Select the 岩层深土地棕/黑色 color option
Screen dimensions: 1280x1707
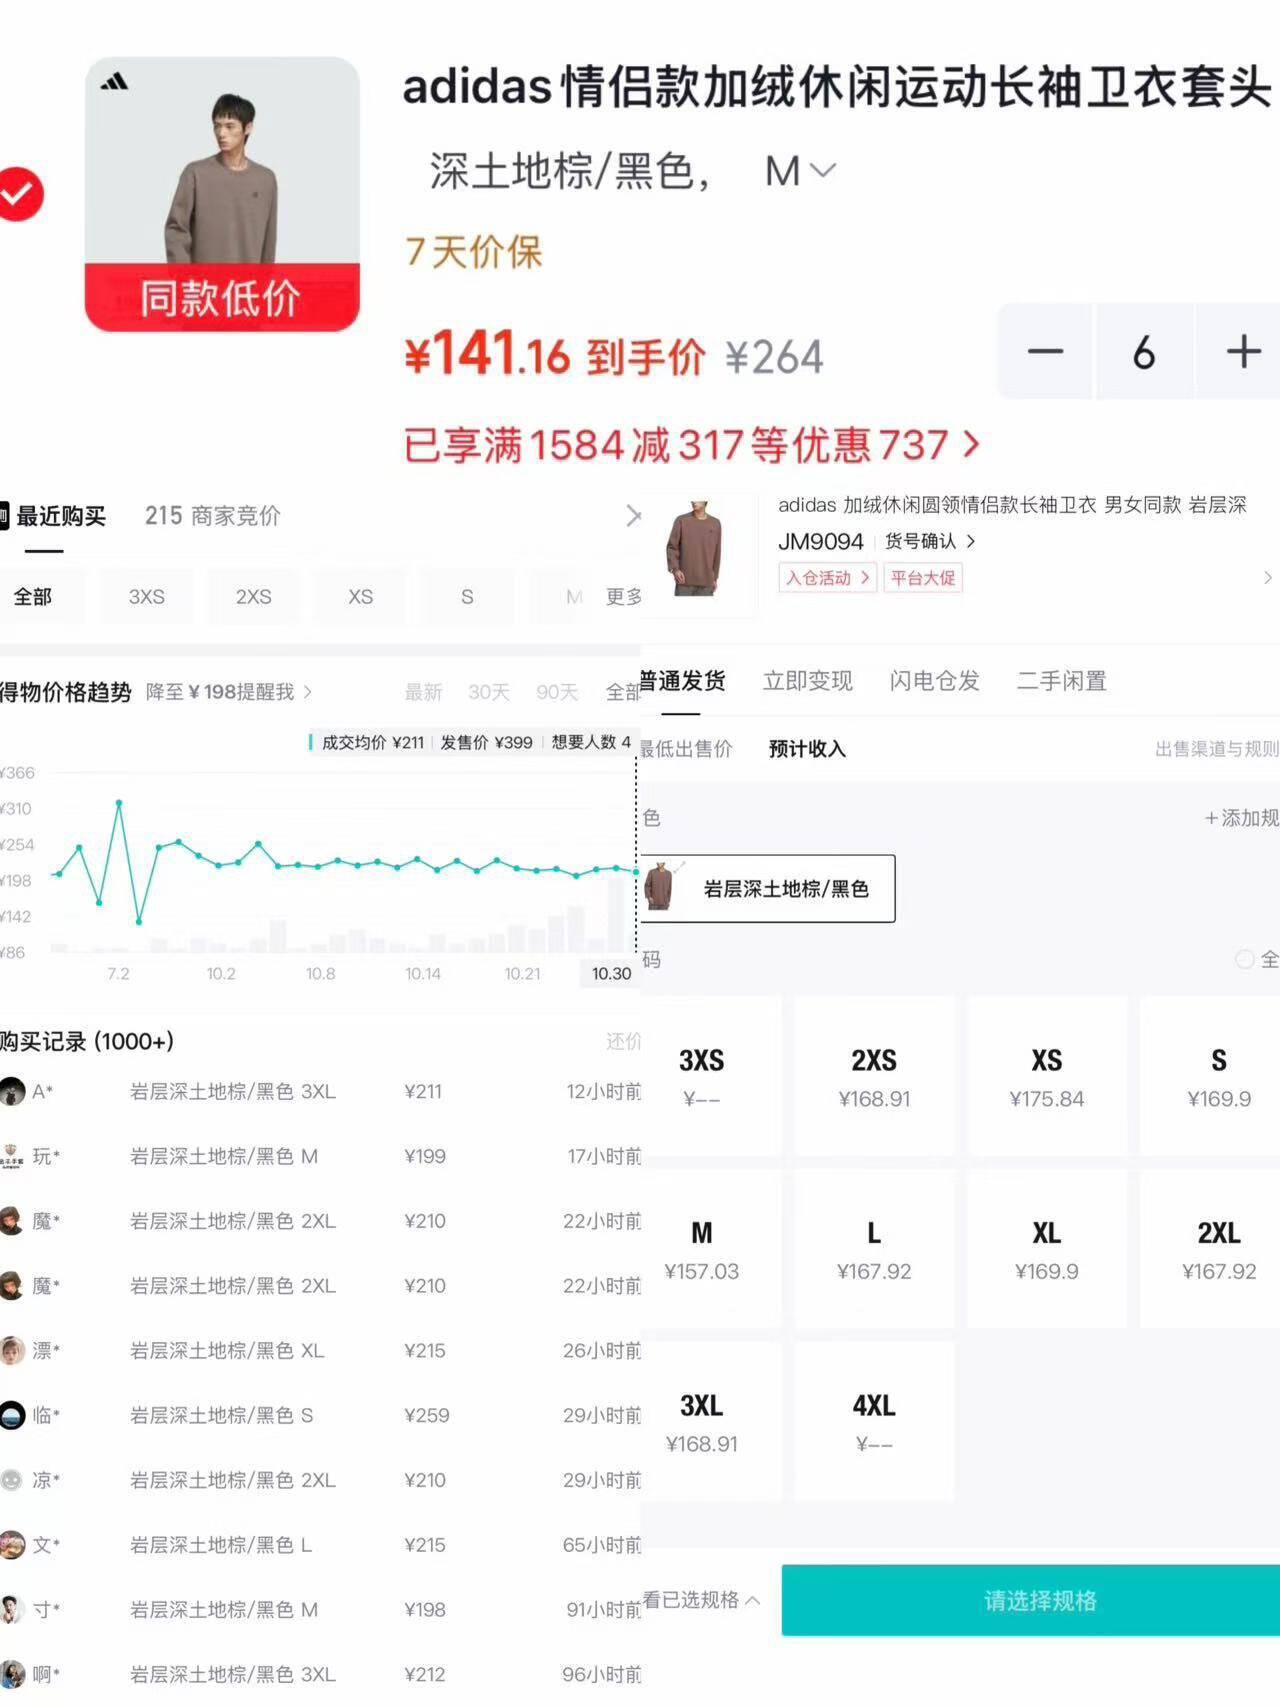point(768,888)
